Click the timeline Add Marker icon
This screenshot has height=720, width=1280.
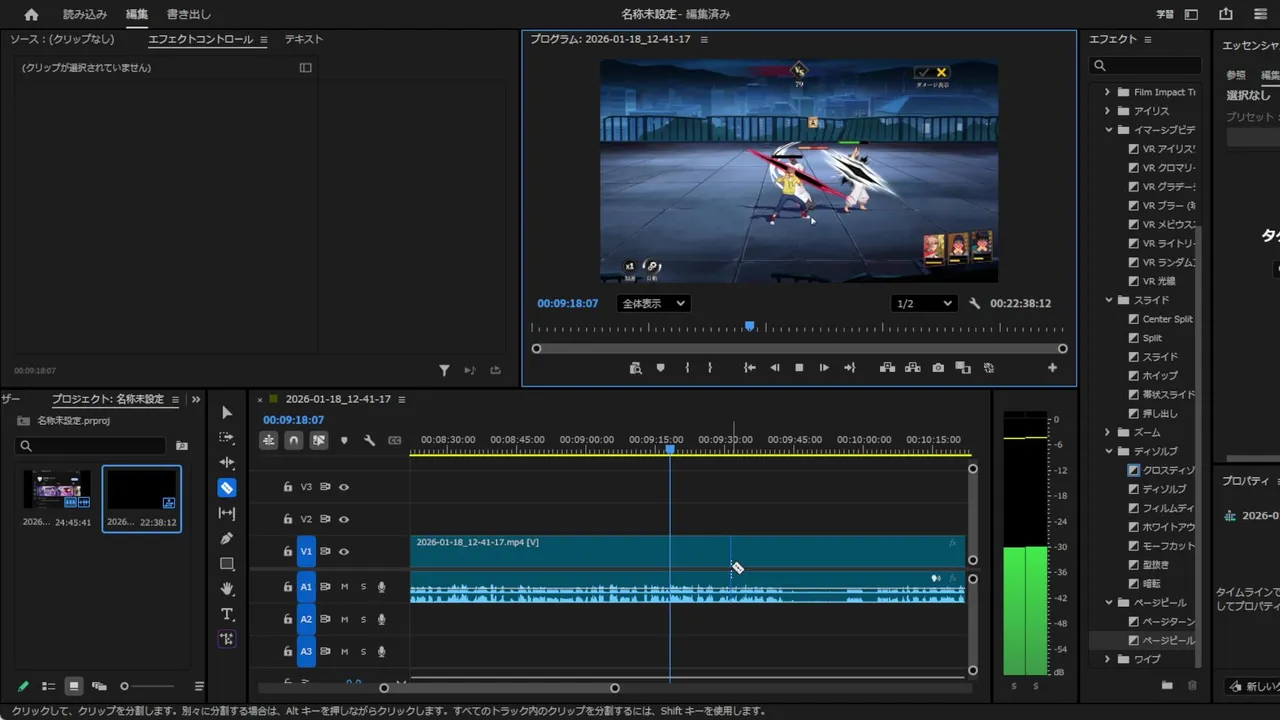[x=344, y=440]
